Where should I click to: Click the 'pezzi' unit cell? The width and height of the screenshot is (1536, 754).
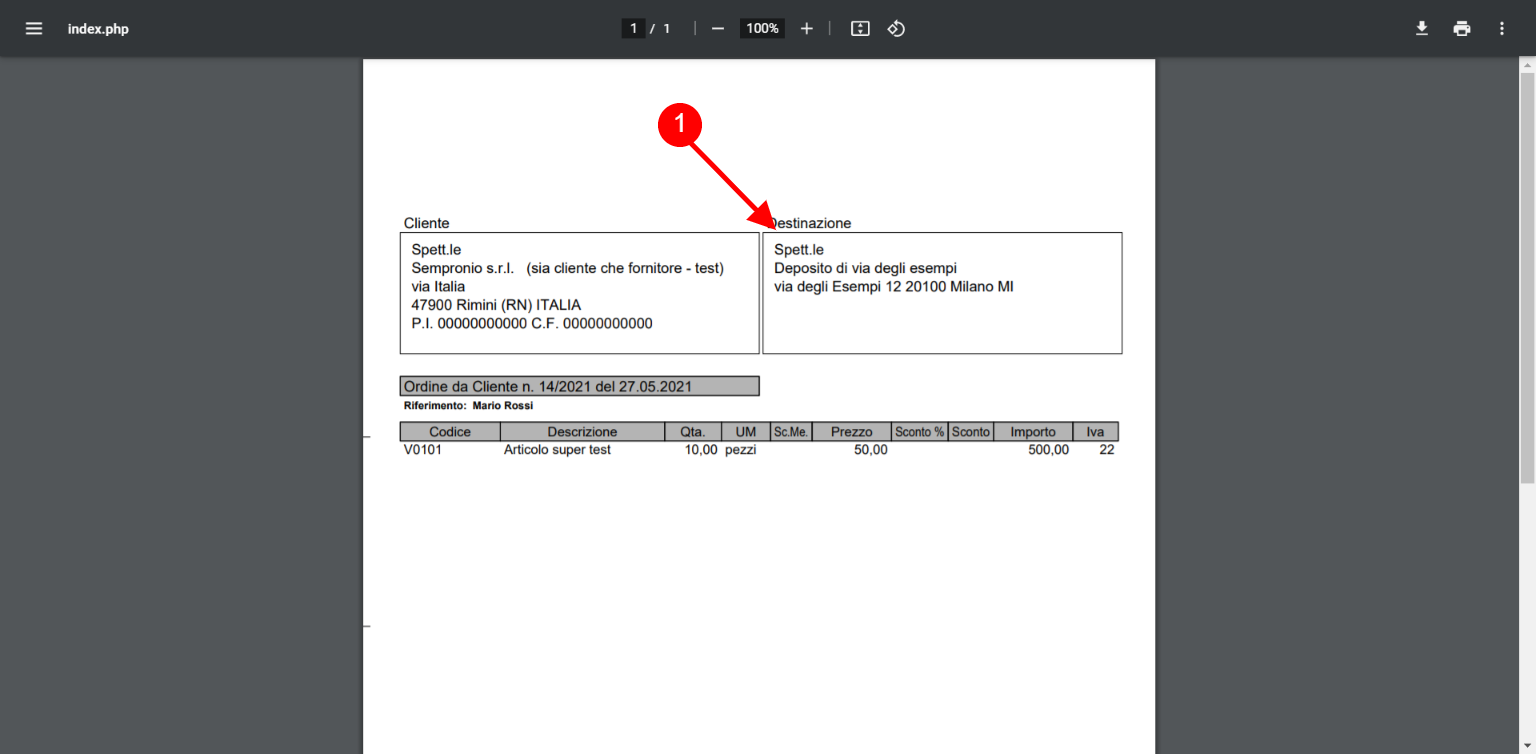[741, 450]
